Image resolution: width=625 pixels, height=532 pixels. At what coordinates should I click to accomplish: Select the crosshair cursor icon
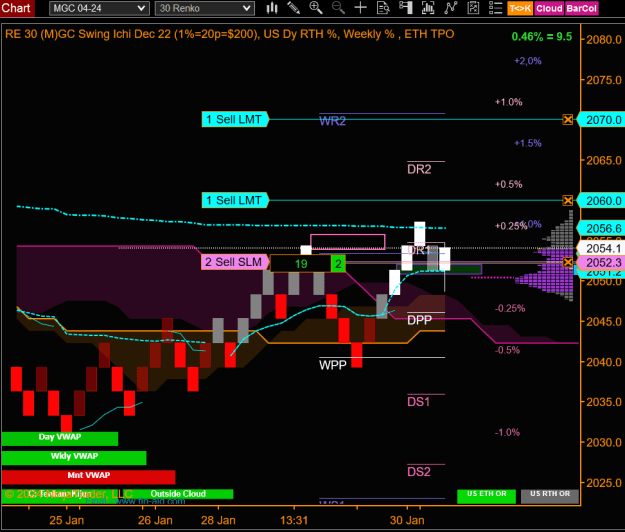click(360, 8)
